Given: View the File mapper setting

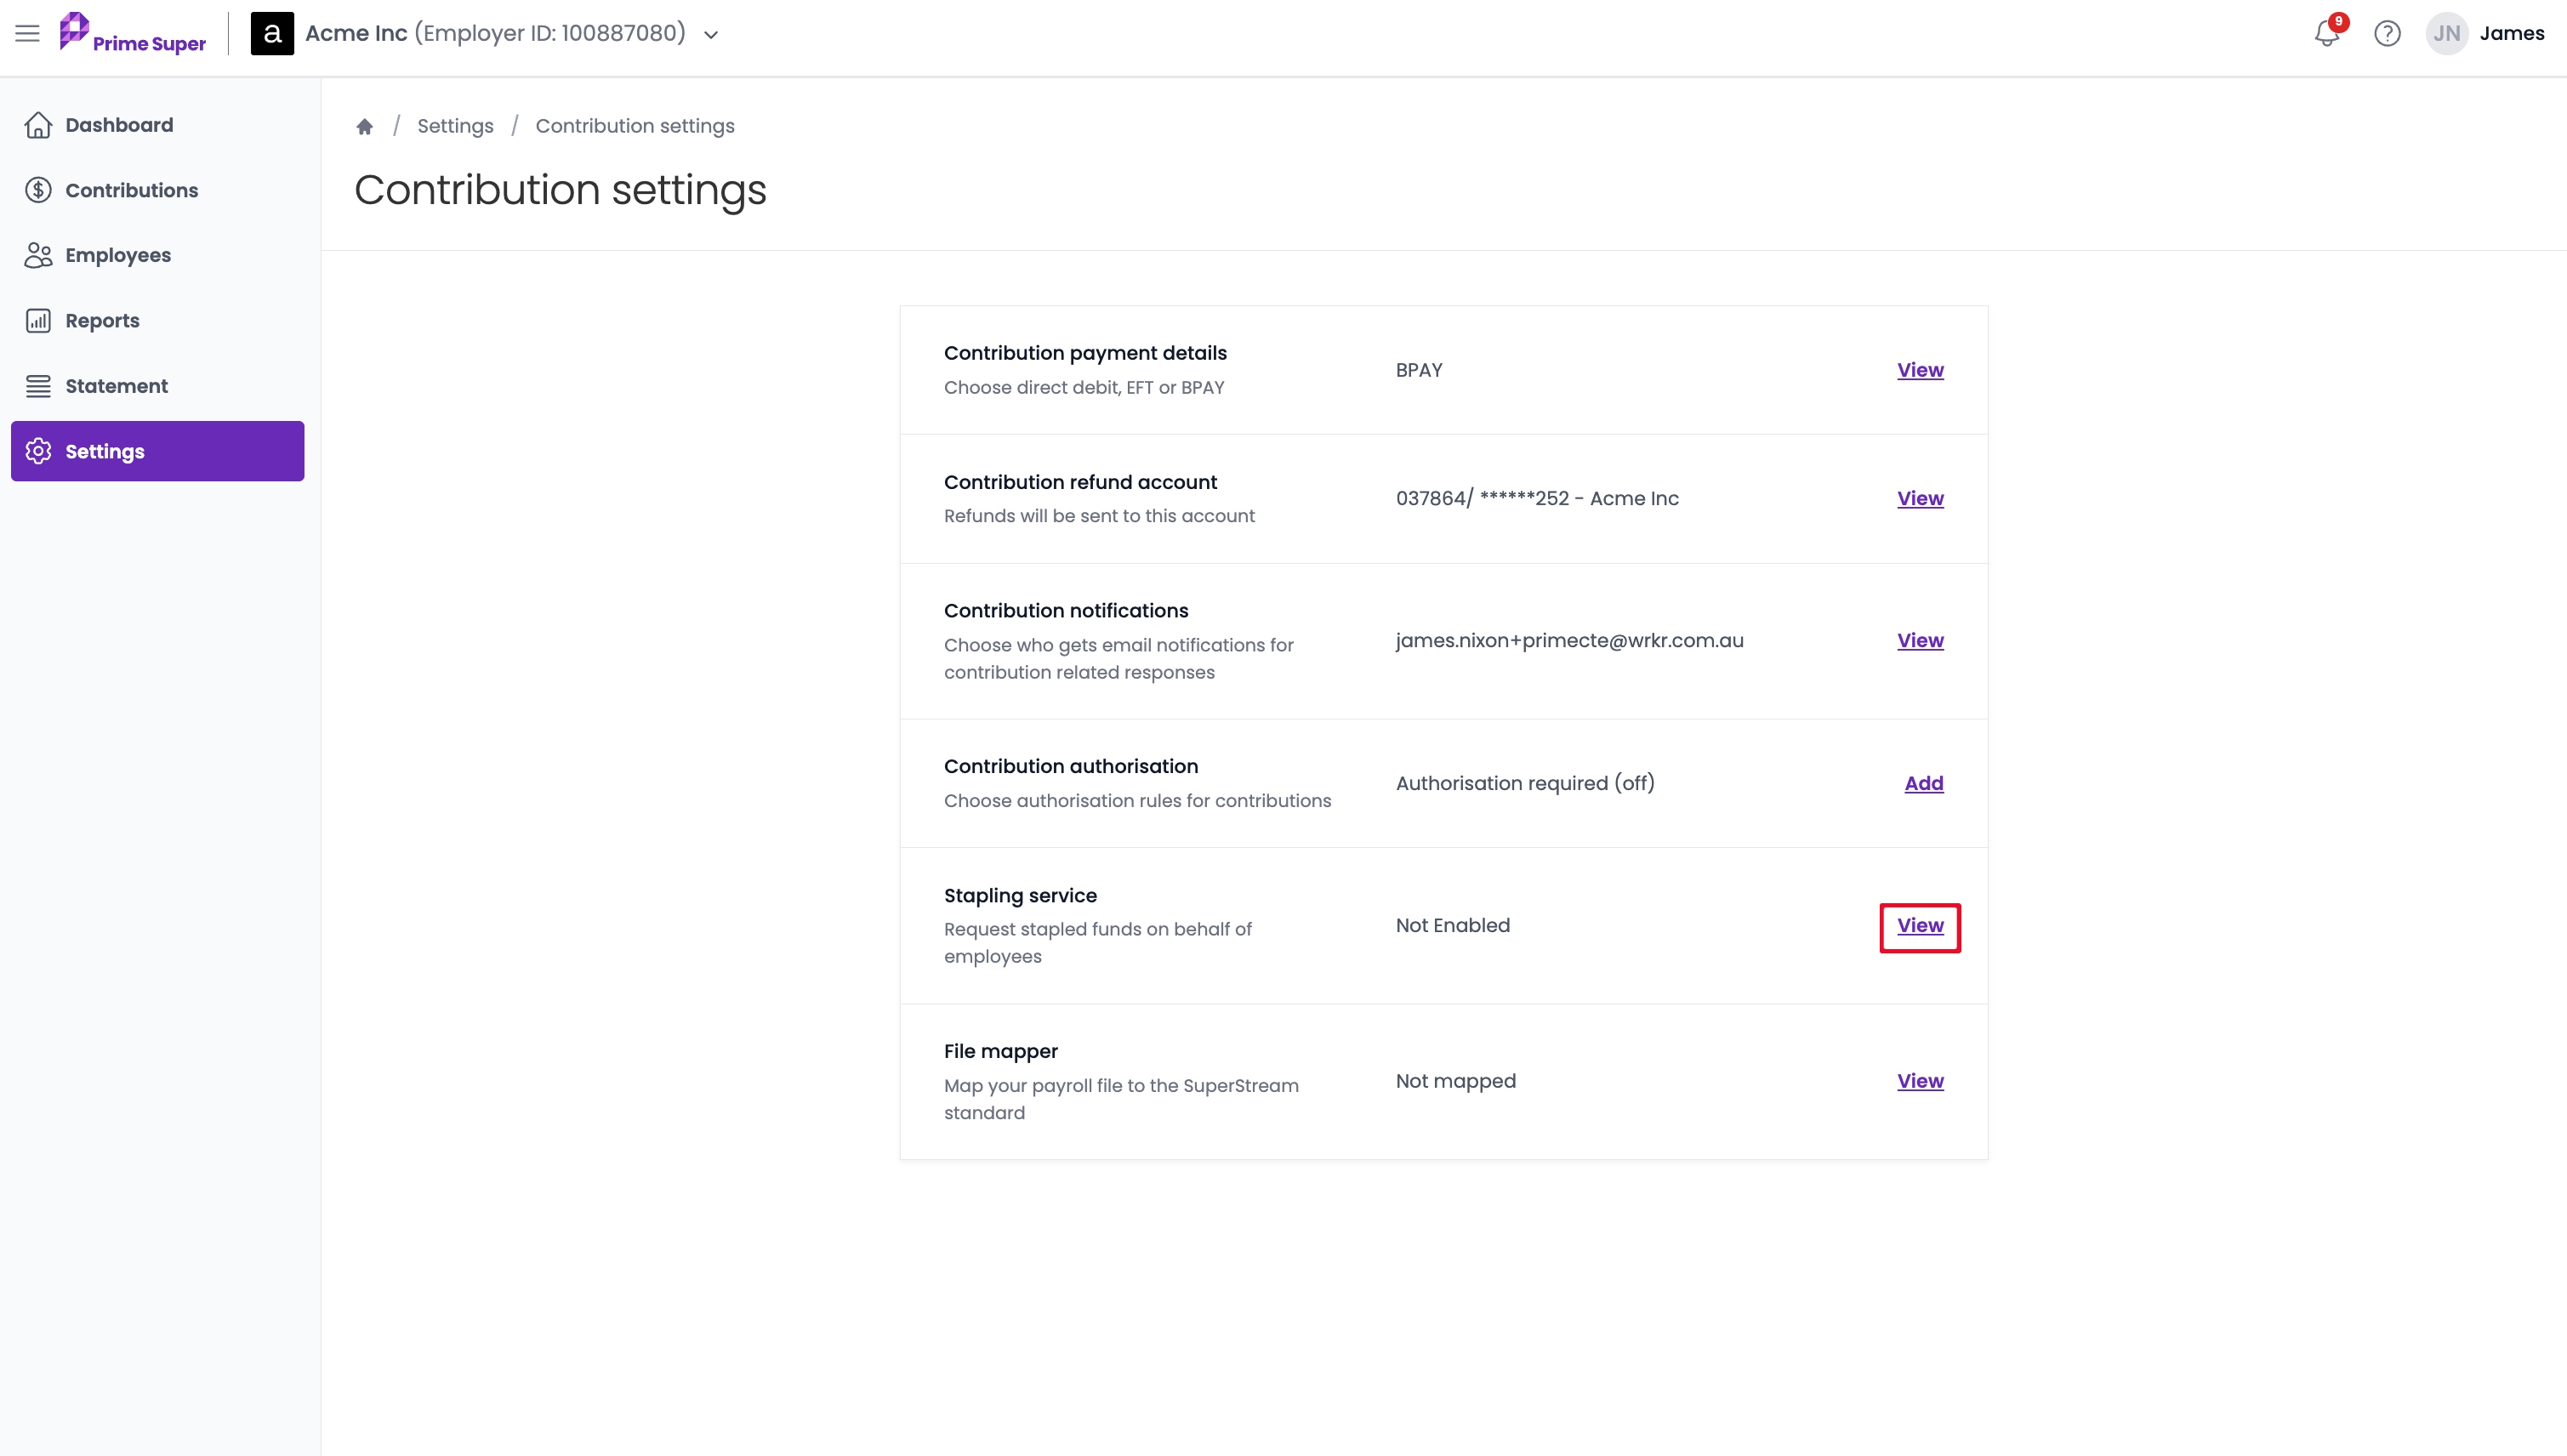Looking at the screenshot, I should 1920,1081.
